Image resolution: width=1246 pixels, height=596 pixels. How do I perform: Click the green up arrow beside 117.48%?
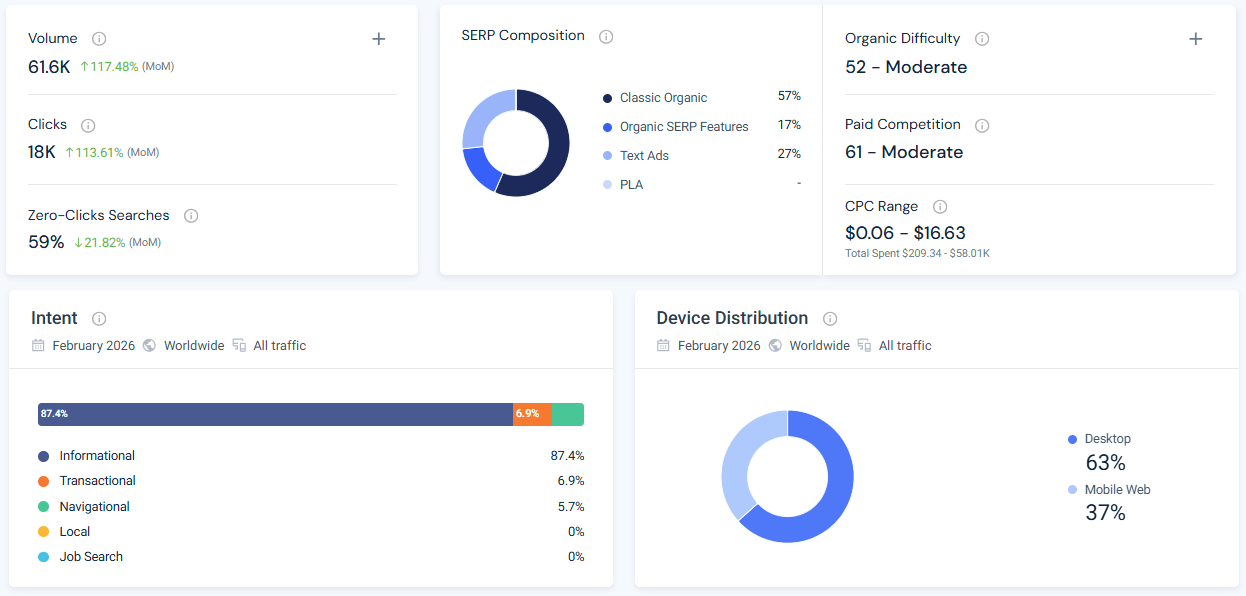click(x=84, y=67)
